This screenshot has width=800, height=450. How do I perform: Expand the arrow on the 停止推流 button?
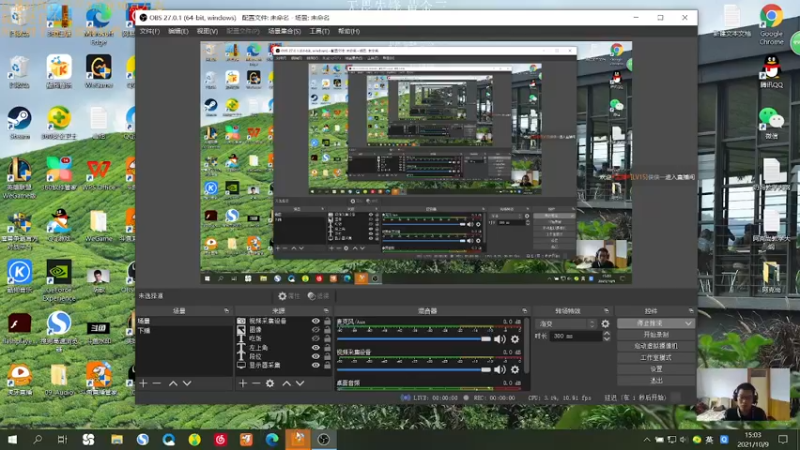(x=689, y=323)
